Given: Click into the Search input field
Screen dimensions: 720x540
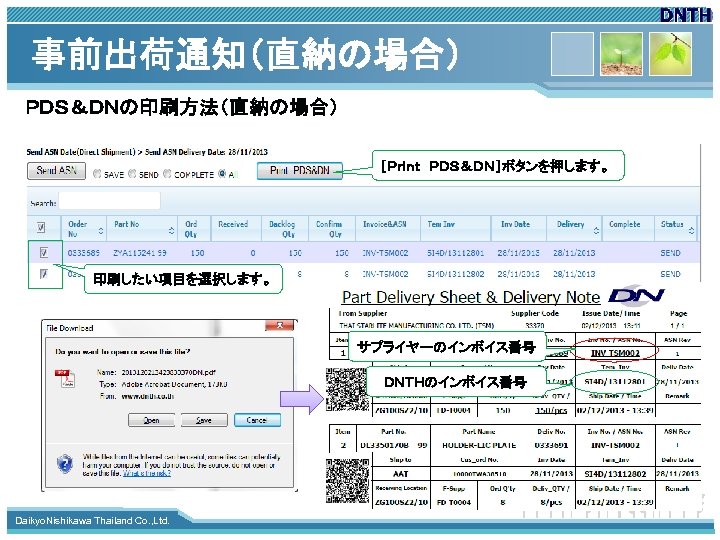Looking at the screenshot, I should click(109, 201).
